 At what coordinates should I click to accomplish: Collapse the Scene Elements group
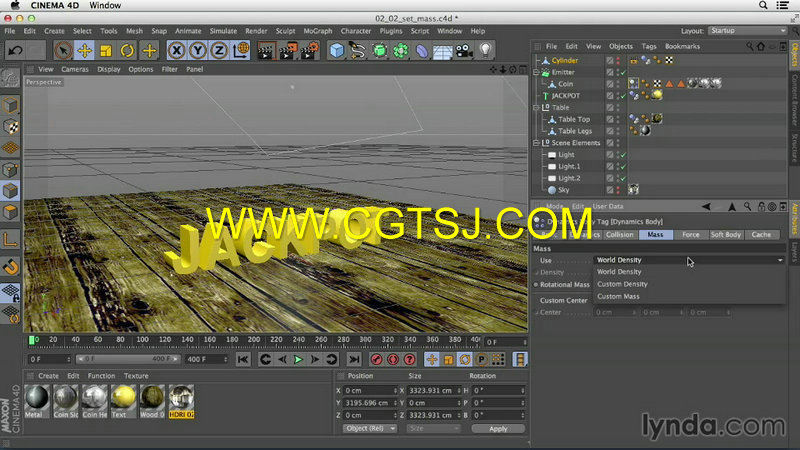pyautogui.click(x=536, y=143)
